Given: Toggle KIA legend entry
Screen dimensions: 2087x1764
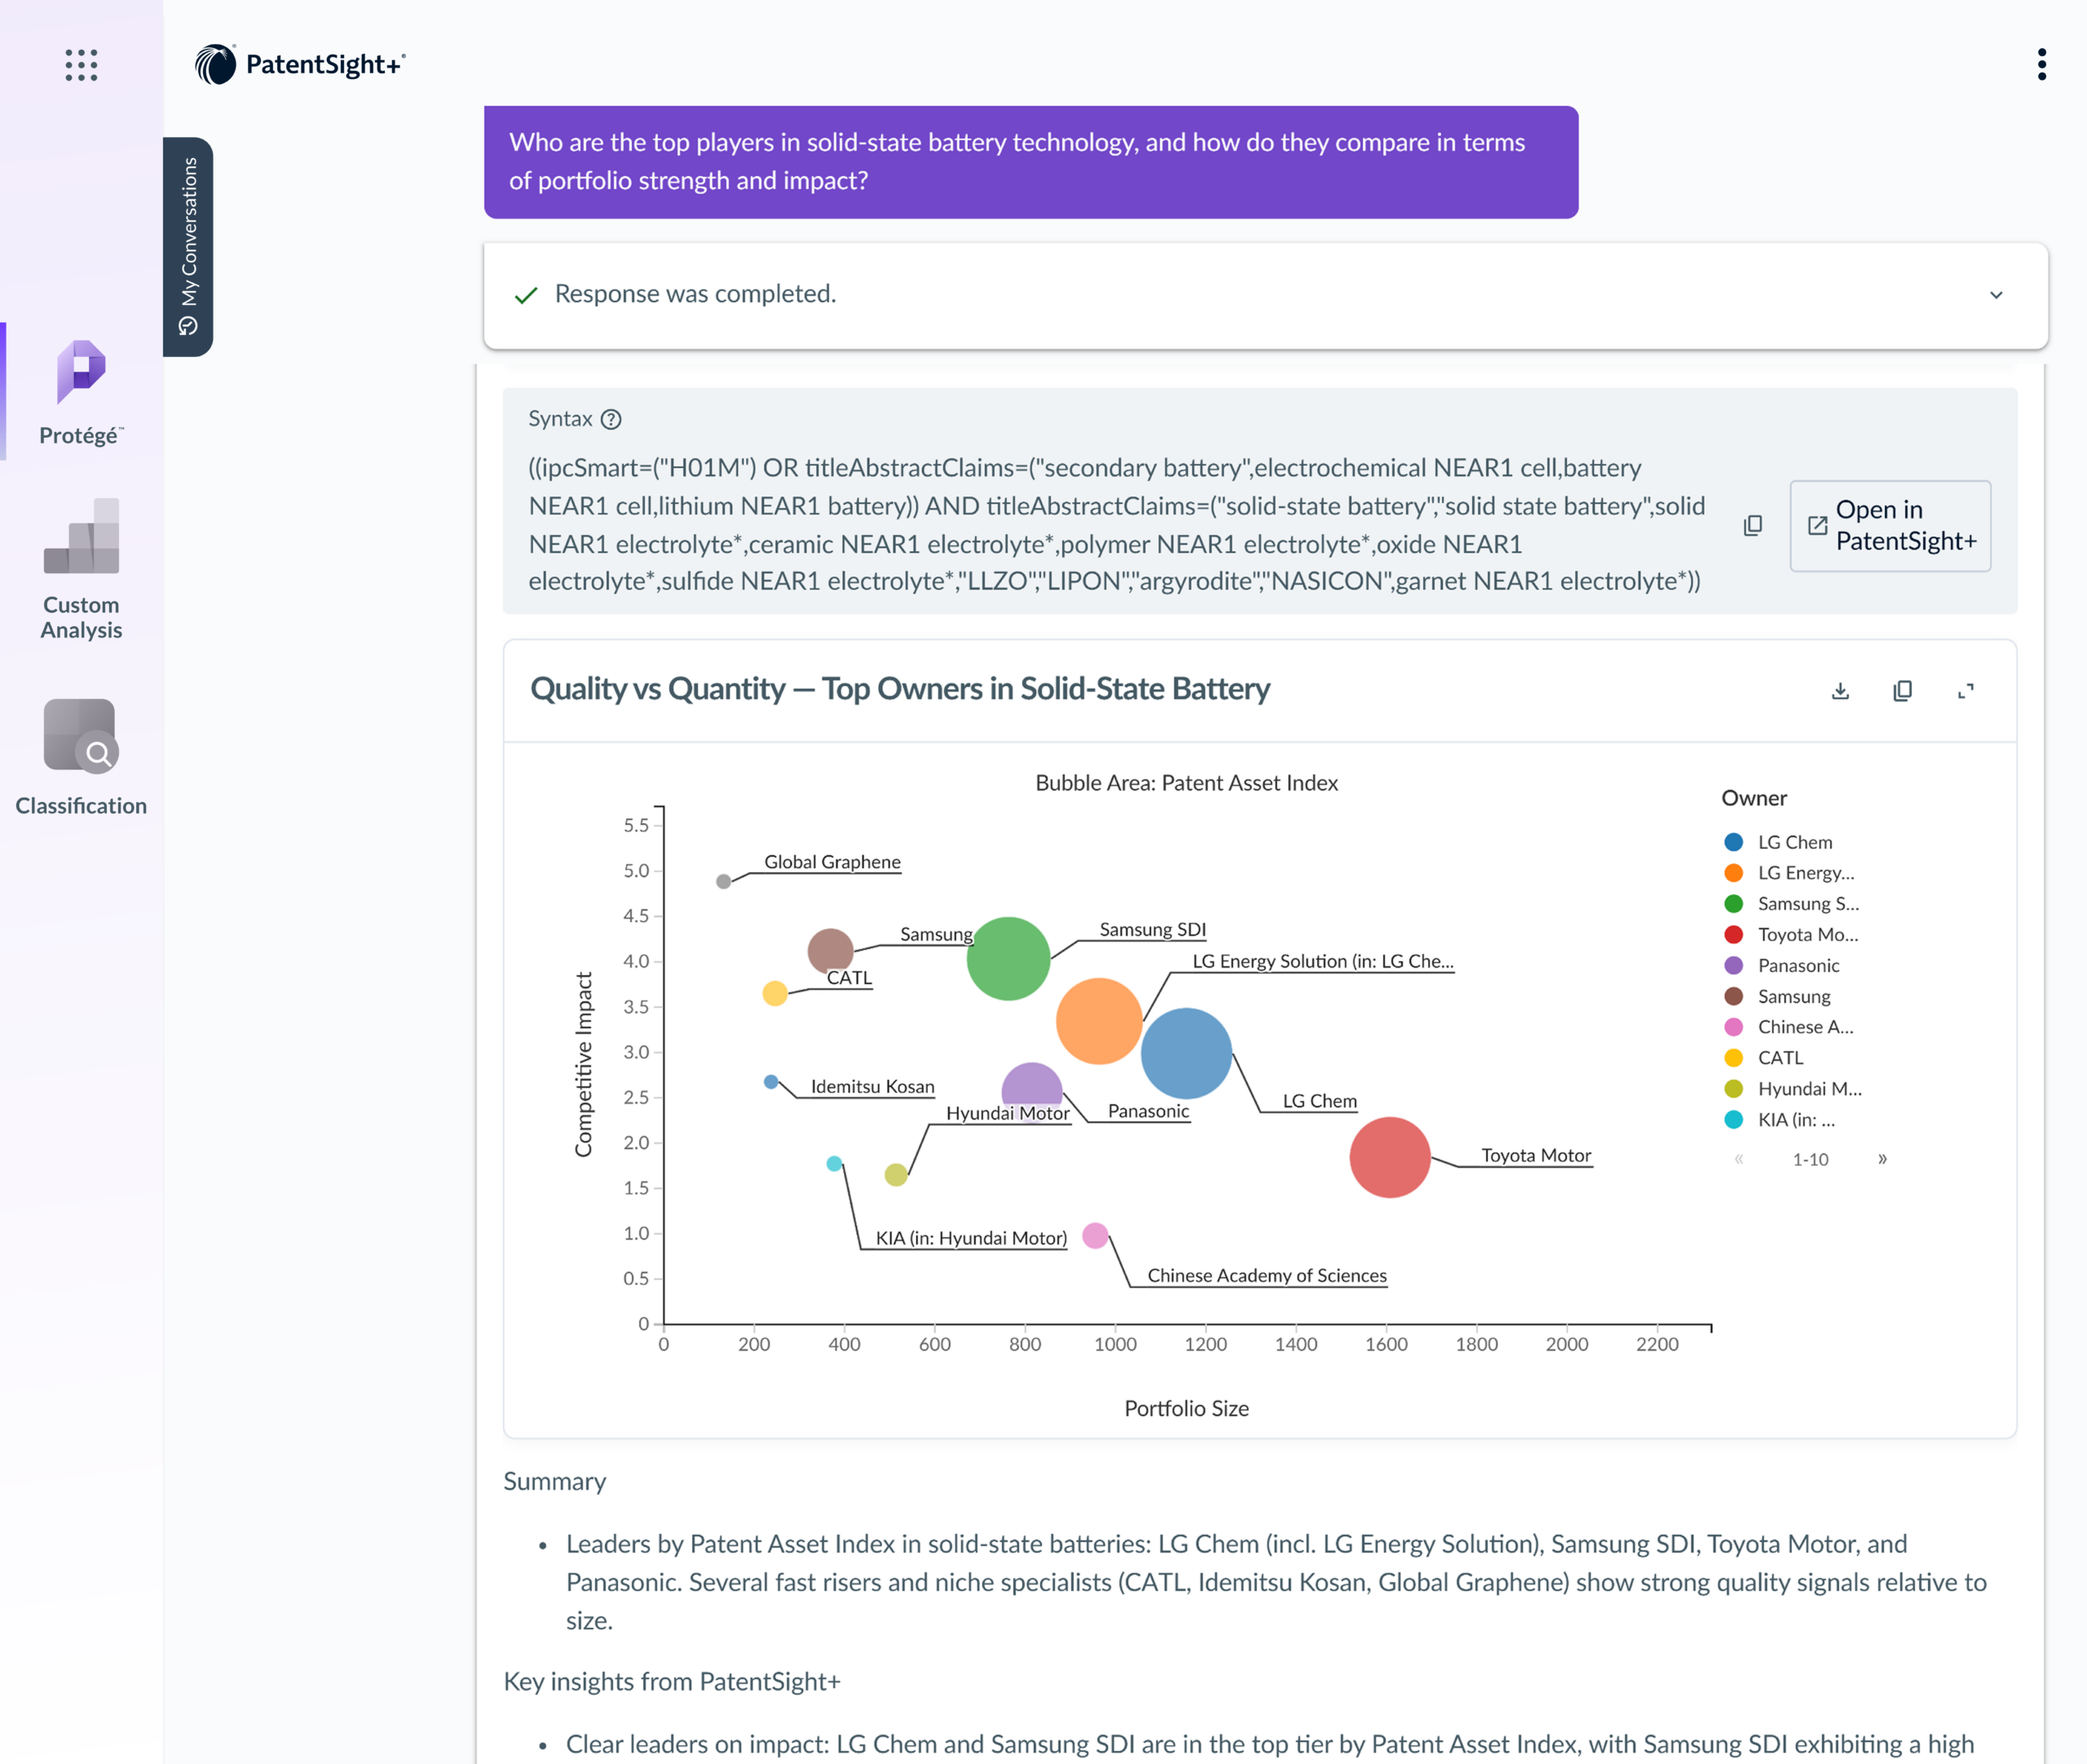Looking at the screenshot, I should pos(1780,1120).
